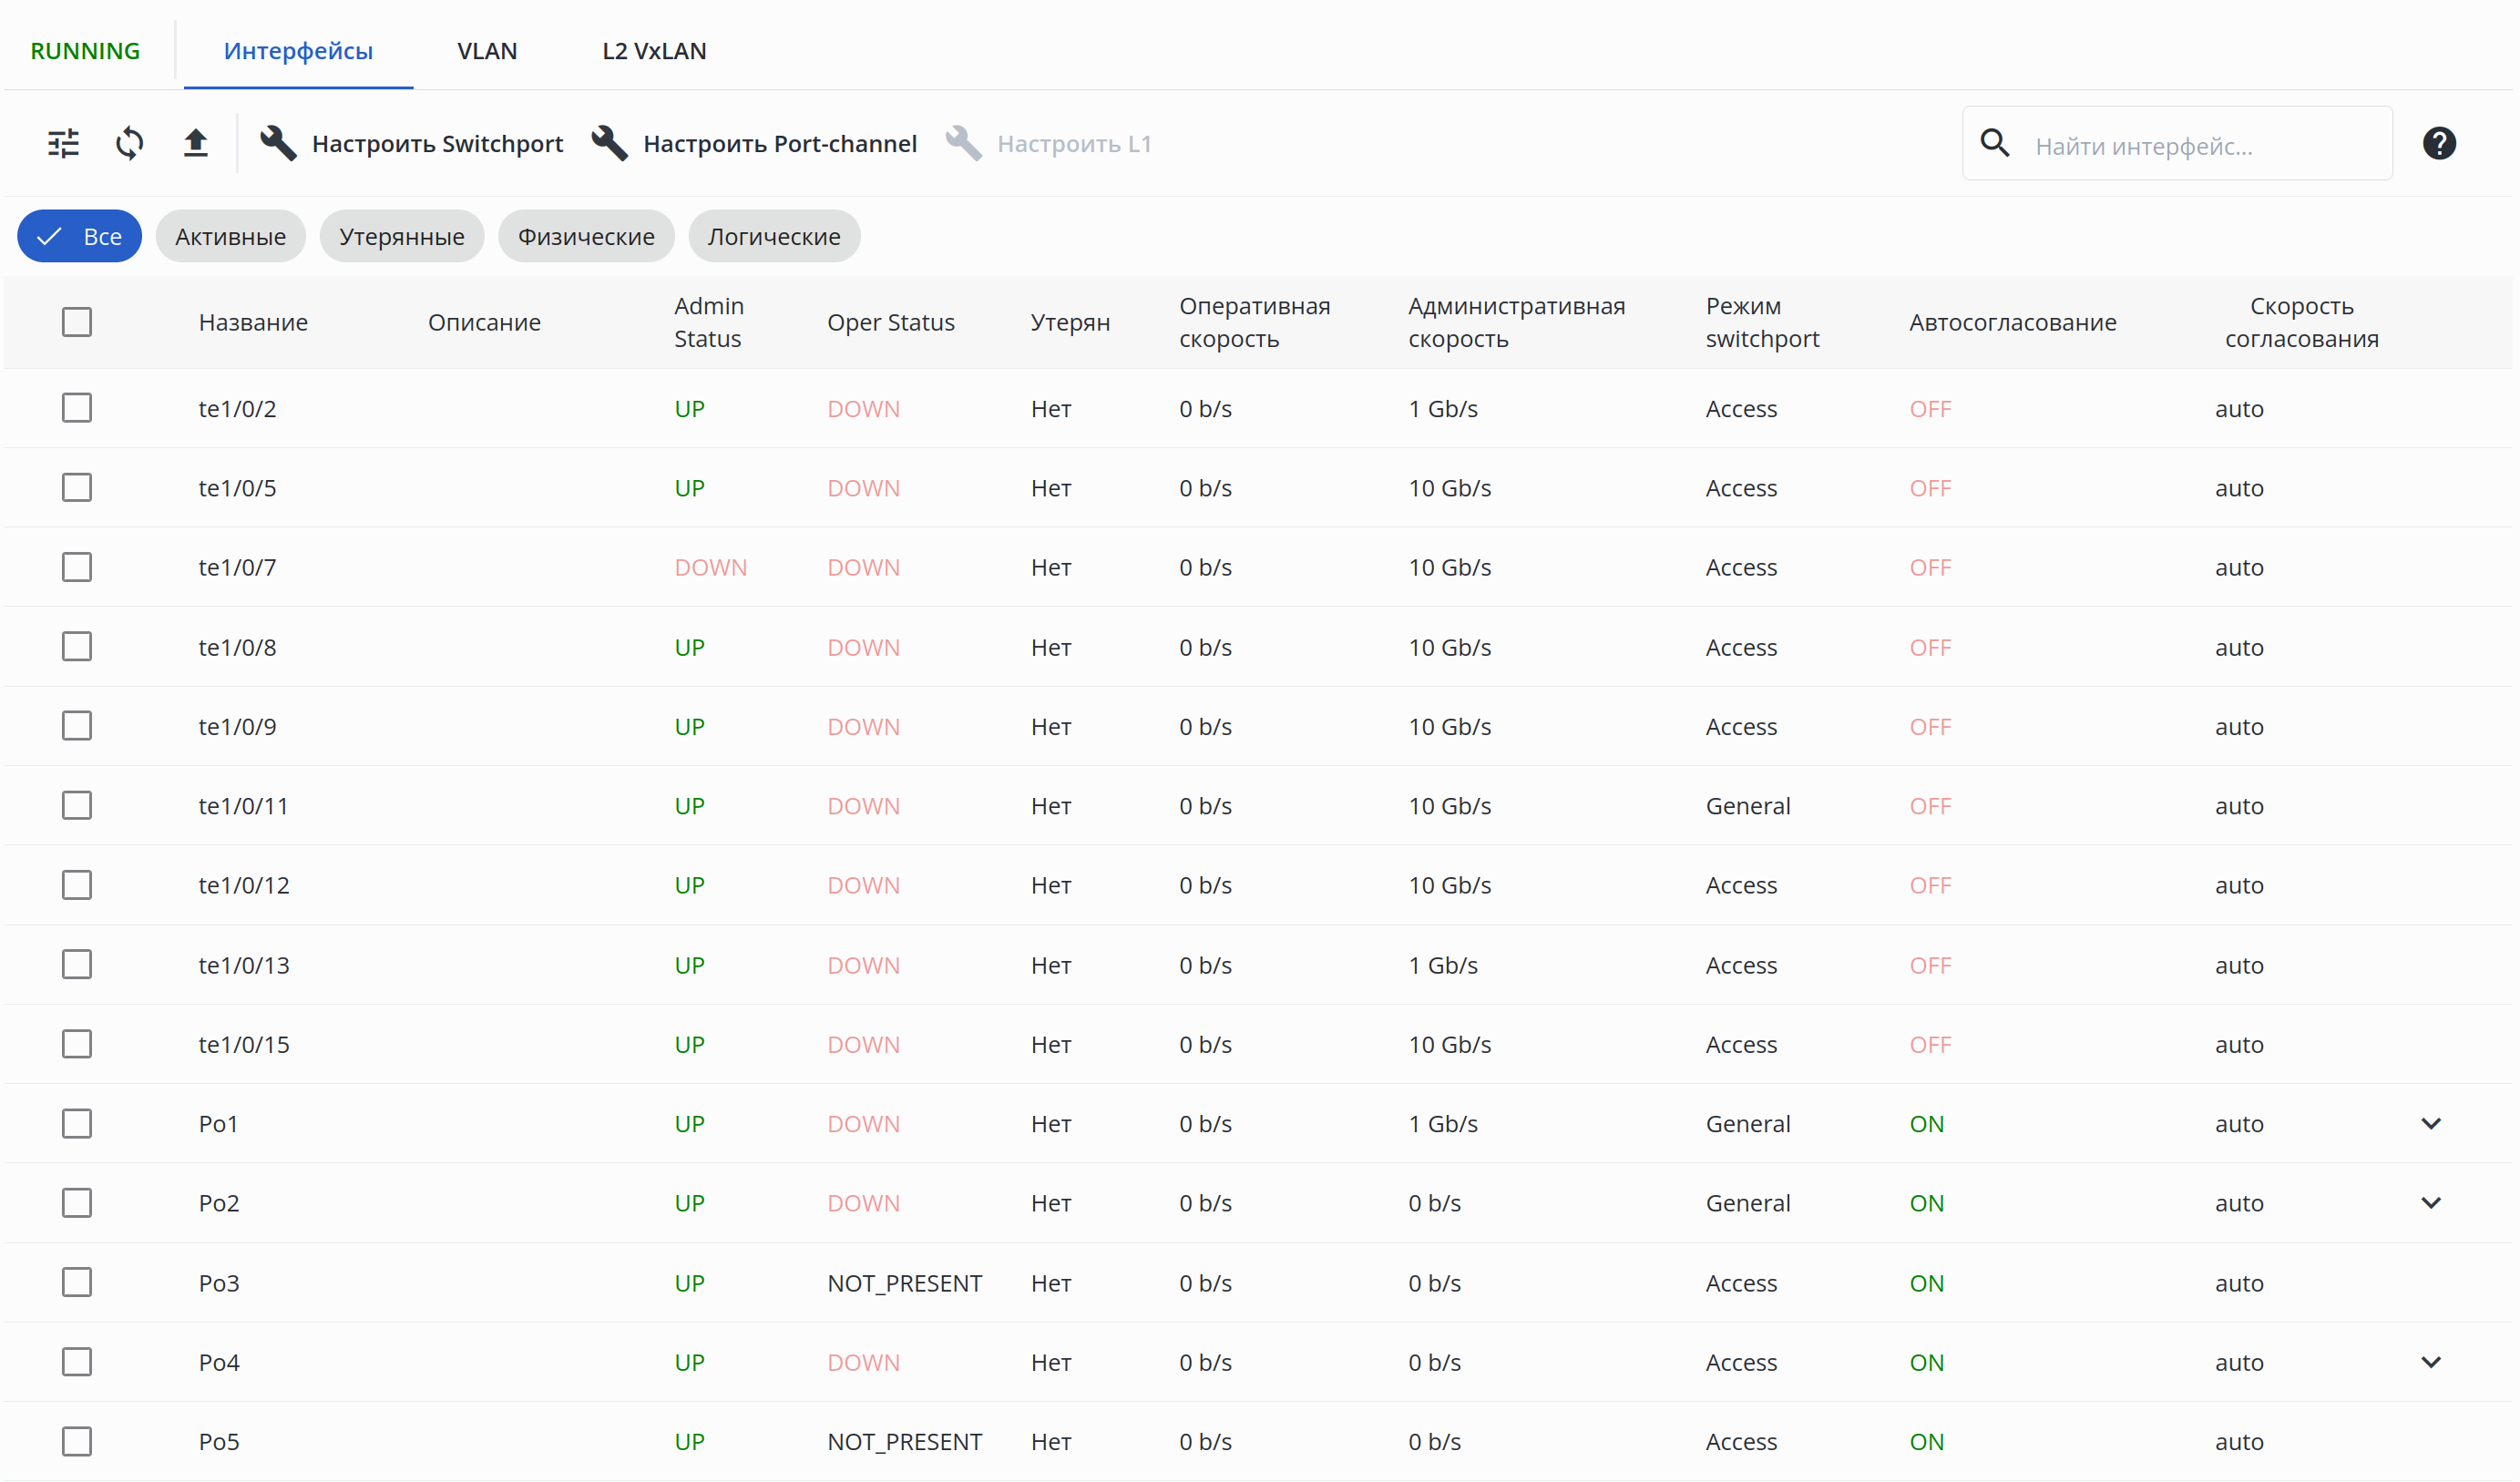The height and width of the screenshot is (1482, 2520).
Task: Open the column filter settings icon
Action: 63,143
